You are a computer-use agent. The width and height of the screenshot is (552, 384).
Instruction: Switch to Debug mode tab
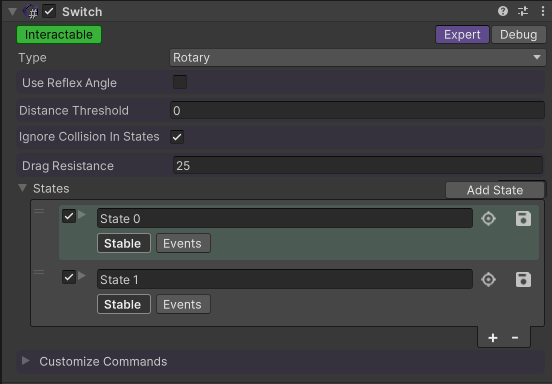pyautogui.click(x=519, y=34)
